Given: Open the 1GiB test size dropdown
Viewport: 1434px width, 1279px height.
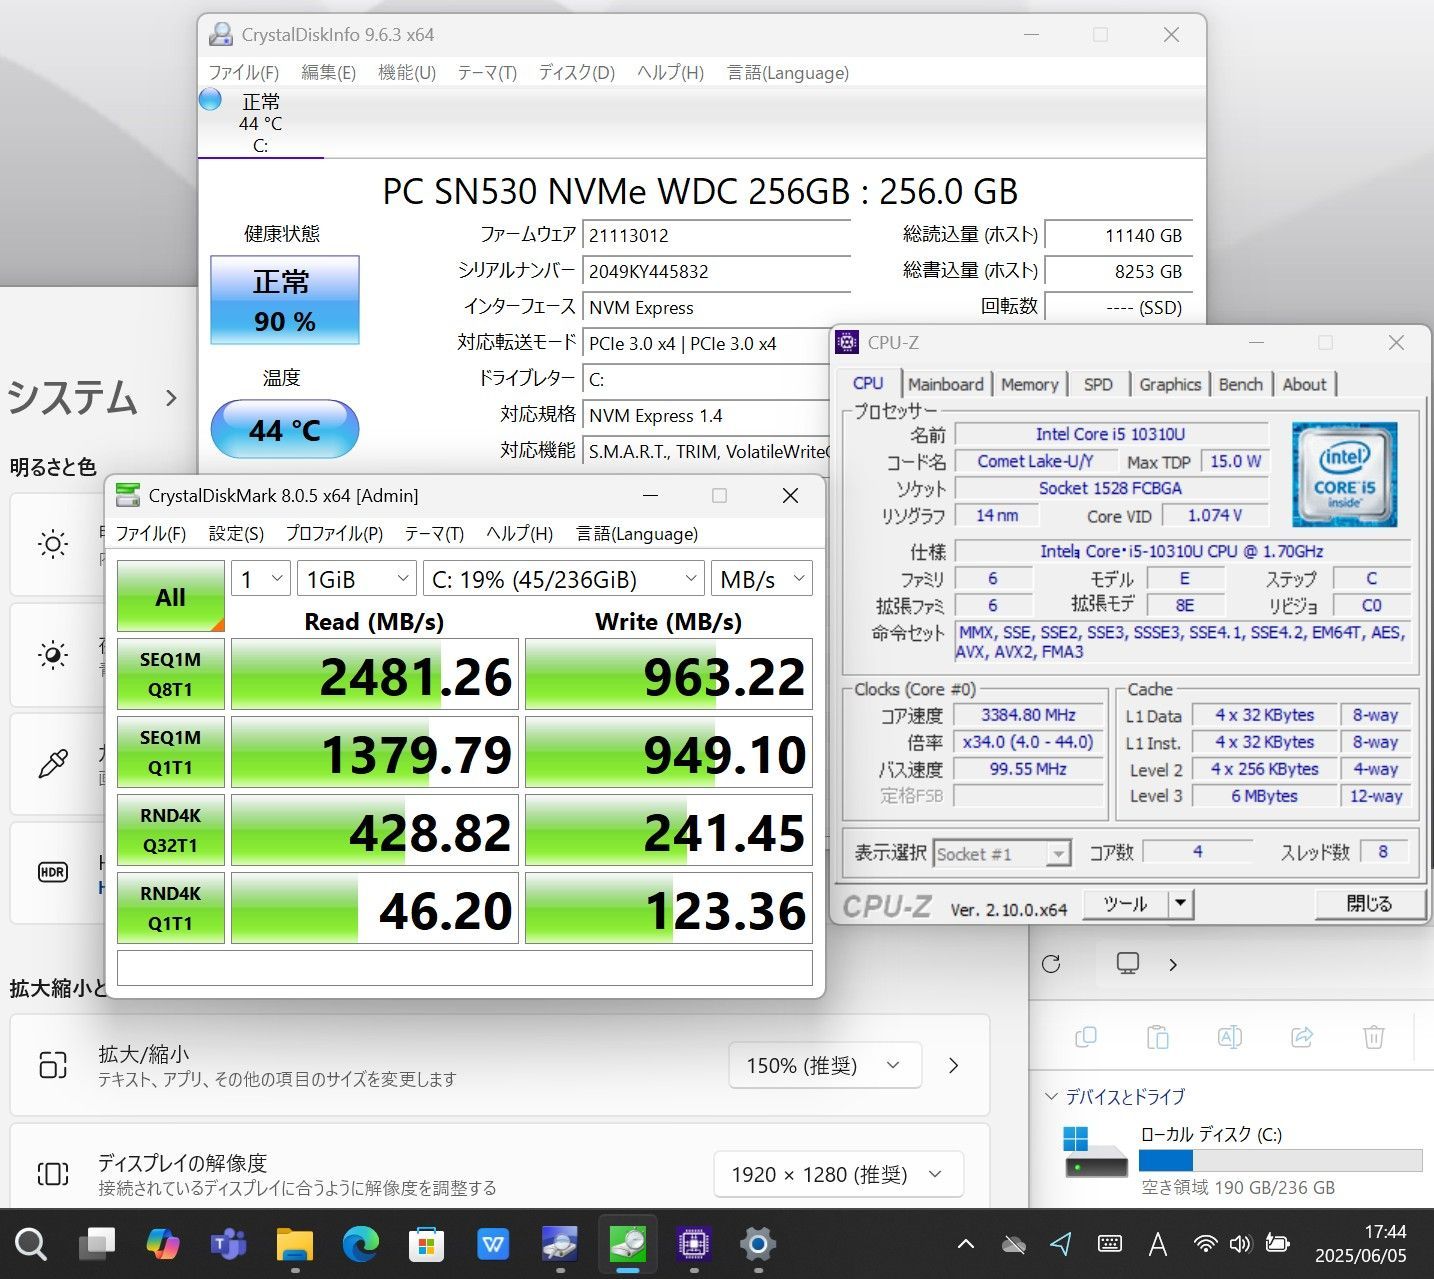Looking at the screenshot, I should [x=357, y=578].
